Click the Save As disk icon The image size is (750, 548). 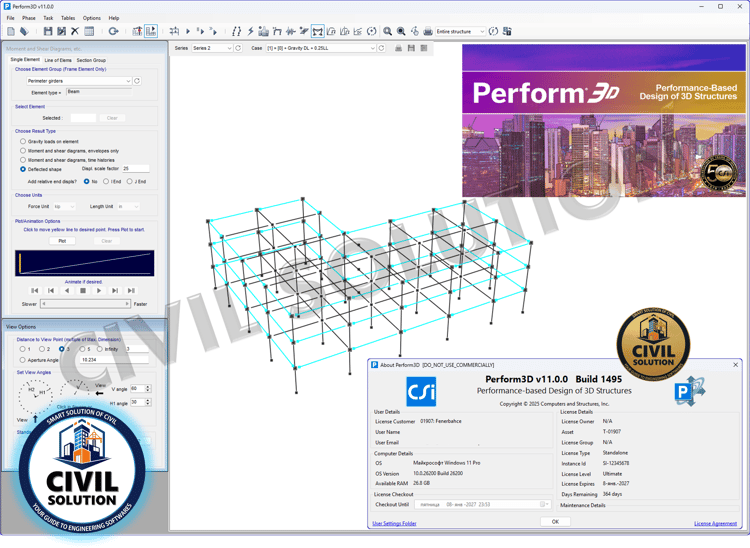61,31
